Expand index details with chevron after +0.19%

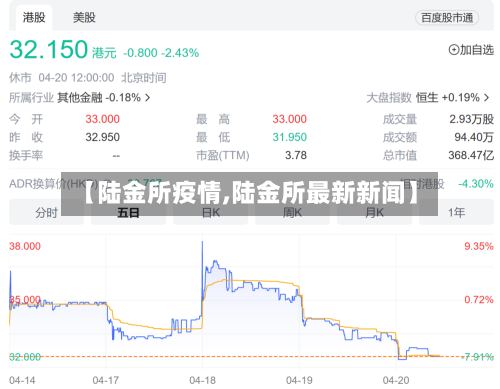coord(487,98)
